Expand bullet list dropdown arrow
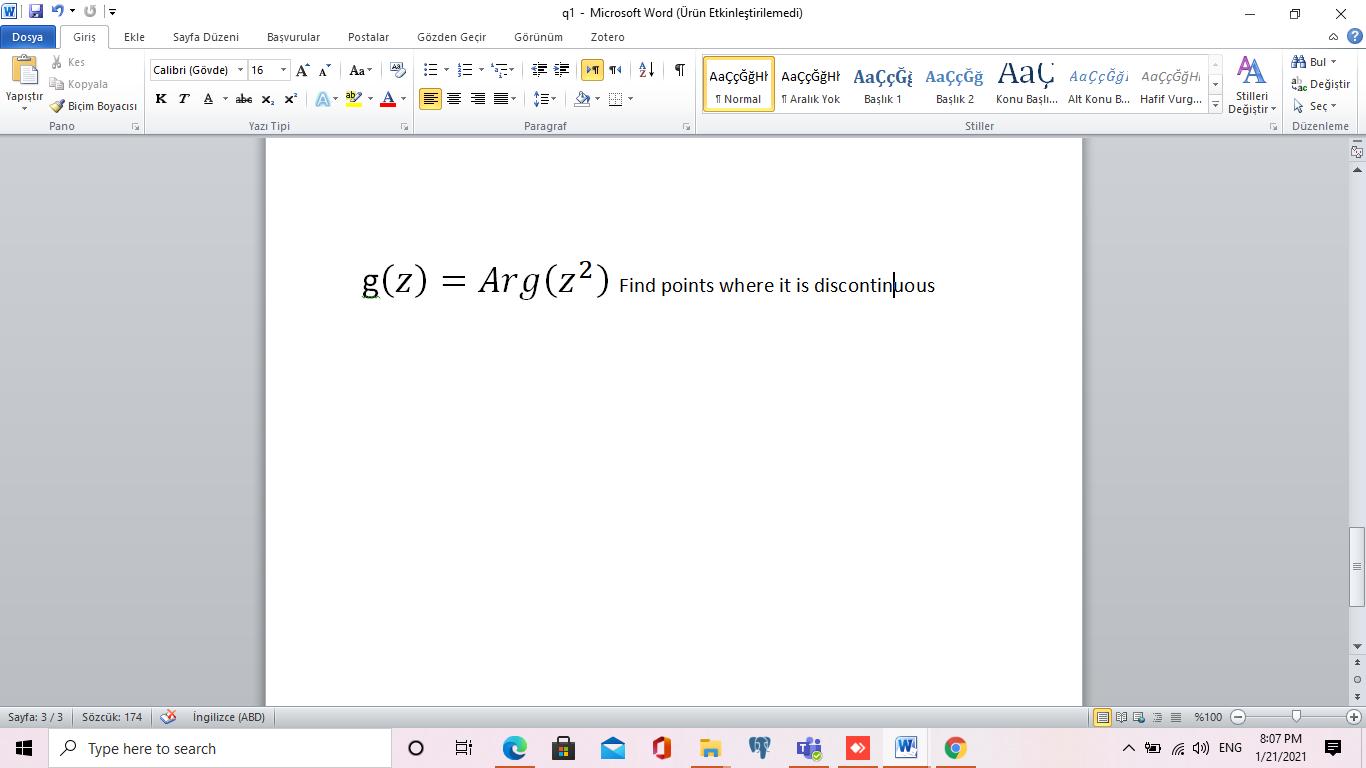The image size is (1366, 768). click(x=446, y=70)
